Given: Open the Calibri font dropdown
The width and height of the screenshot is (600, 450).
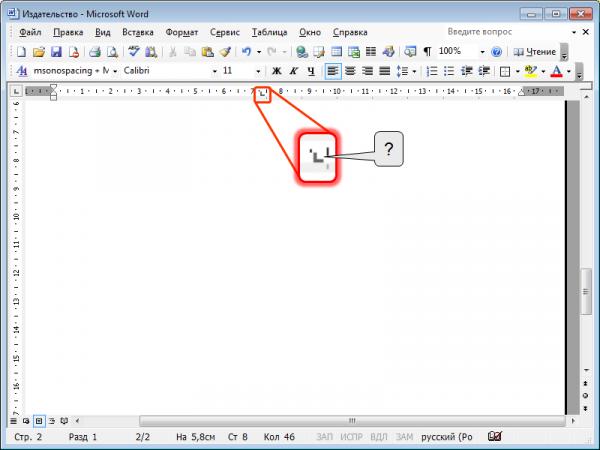Looking at the screenshot, I should click(215, 72).
